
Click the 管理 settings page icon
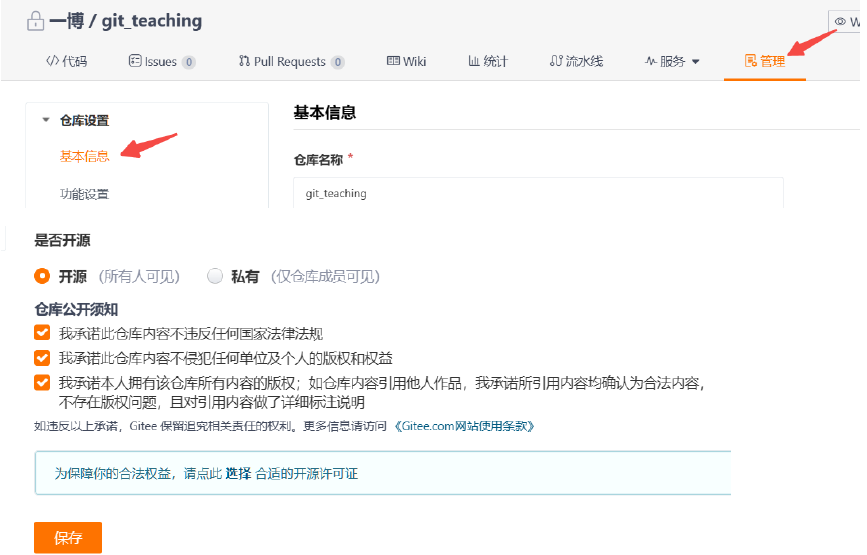click(750, 61)
